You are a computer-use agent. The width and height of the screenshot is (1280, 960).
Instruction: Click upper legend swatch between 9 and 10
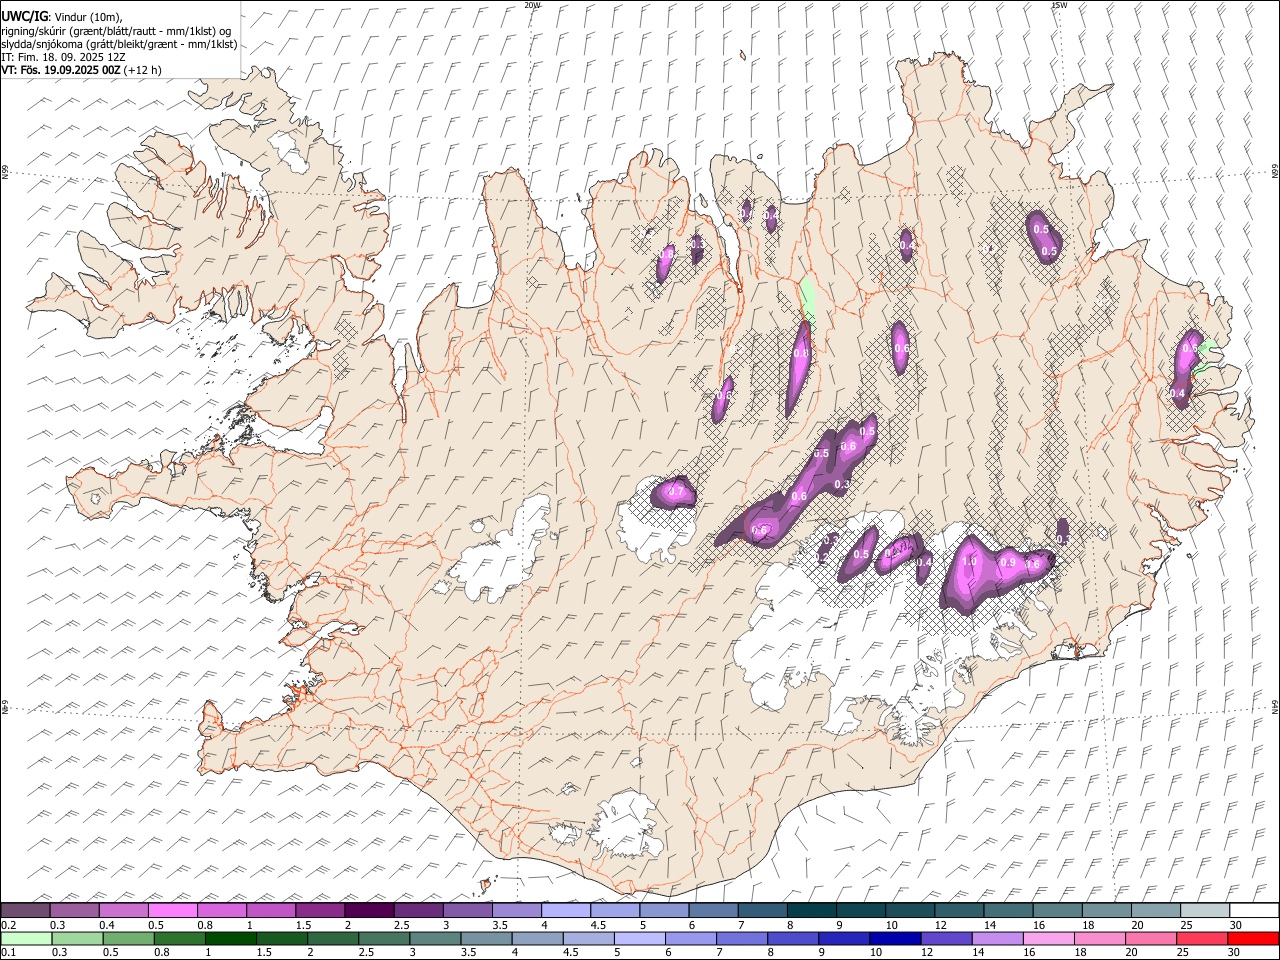coord(860,910)
